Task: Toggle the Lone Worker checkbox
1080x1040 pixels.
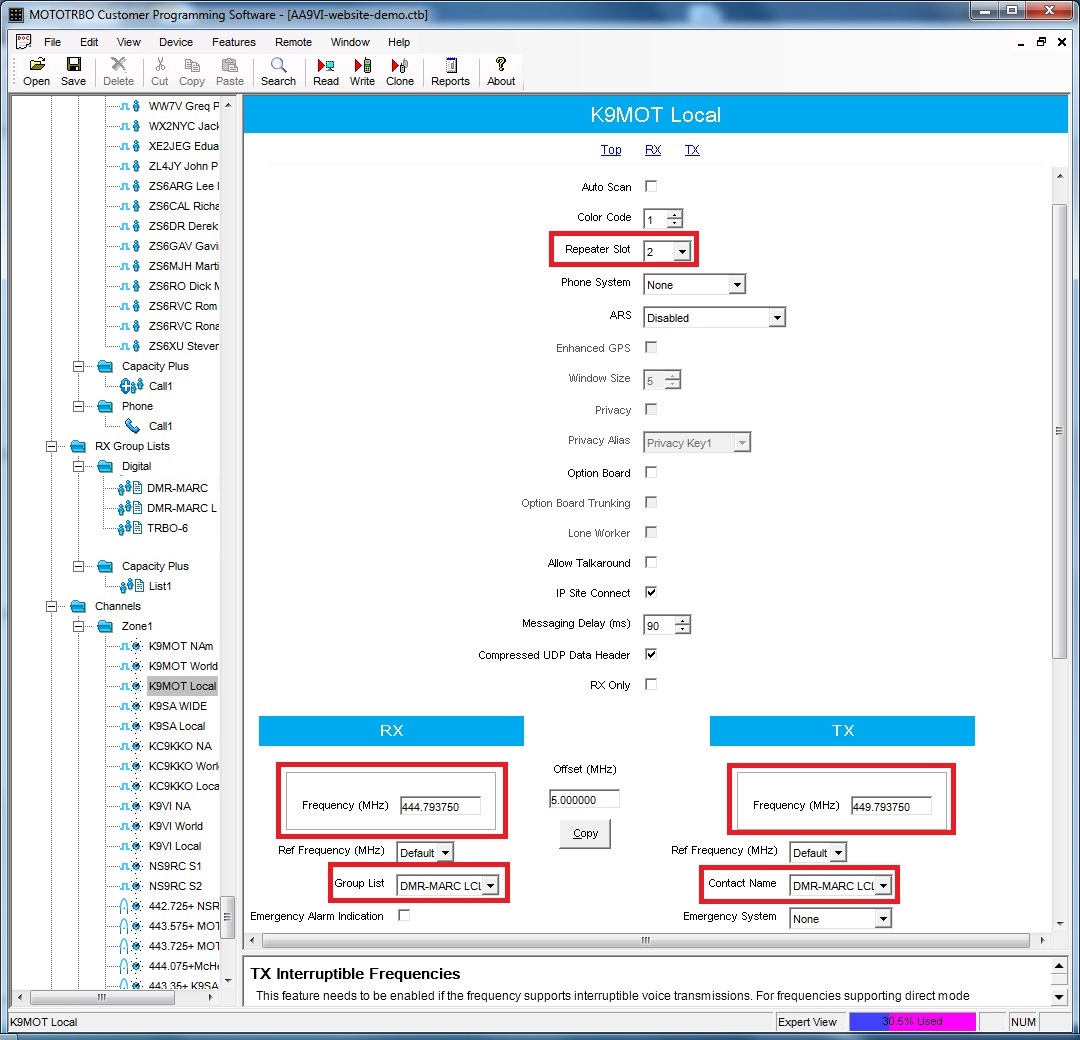Action: click(651, 532)
